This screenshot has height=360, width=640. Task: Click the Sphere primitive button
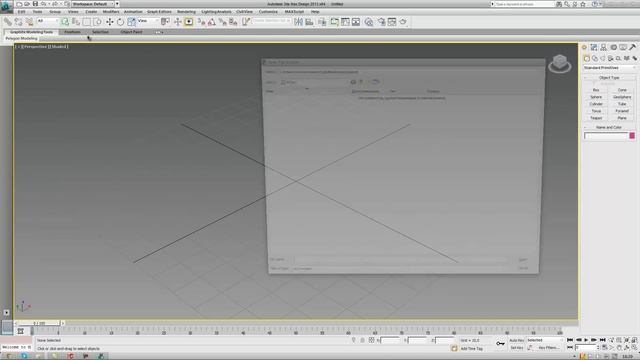click(596, 97)
